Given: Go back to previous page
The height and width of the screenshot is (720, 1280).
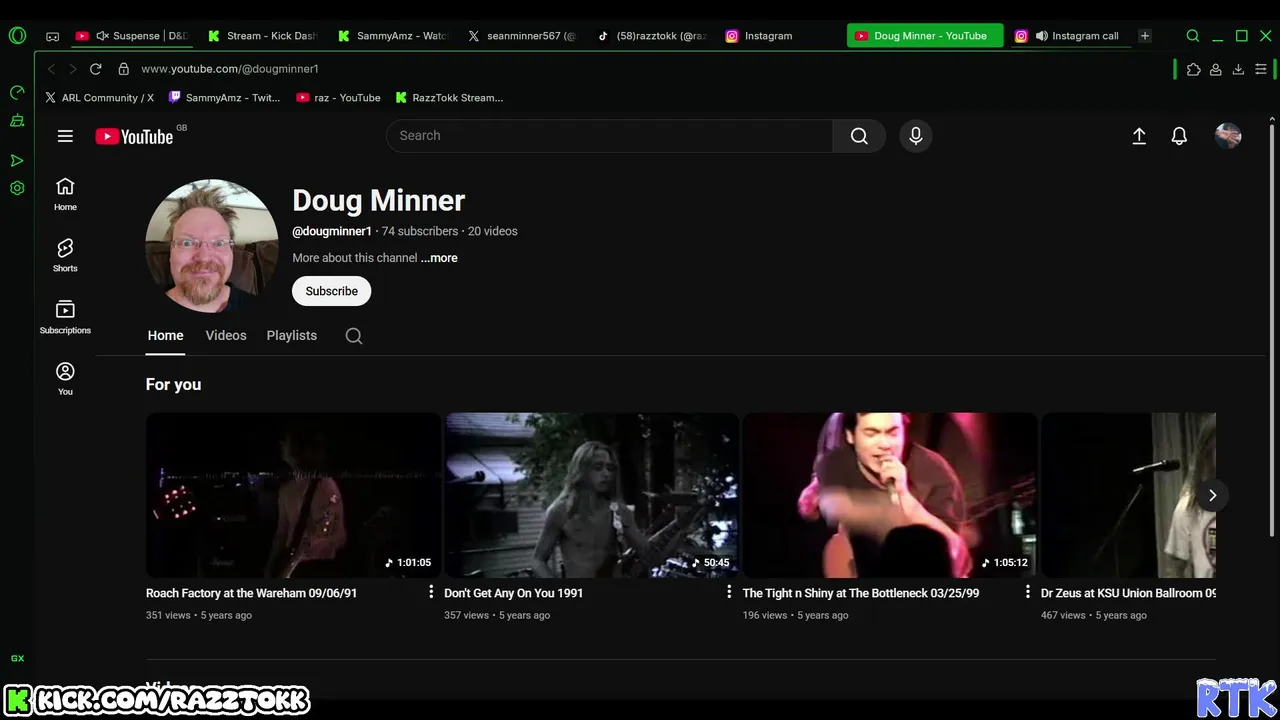Looking at the screenshot, I should coord(51,69).
